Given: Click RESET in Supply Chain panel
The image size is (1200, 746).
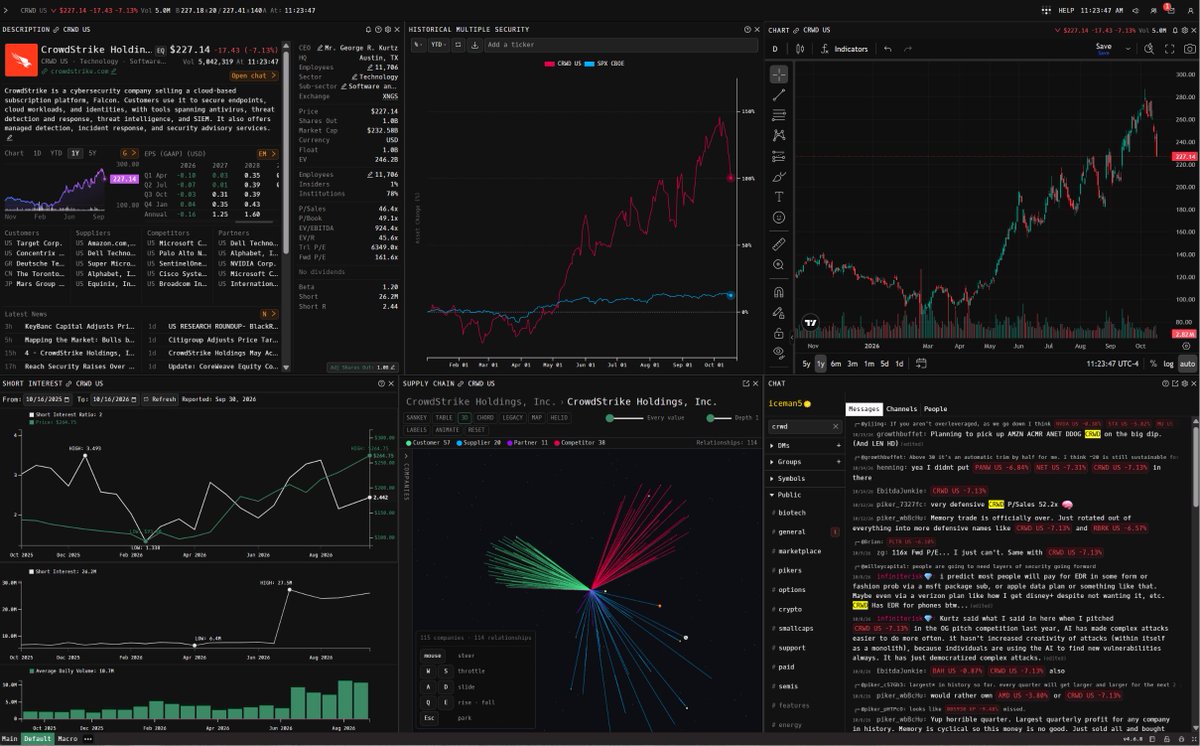Looking at the screenshot, I should point(477,430).
